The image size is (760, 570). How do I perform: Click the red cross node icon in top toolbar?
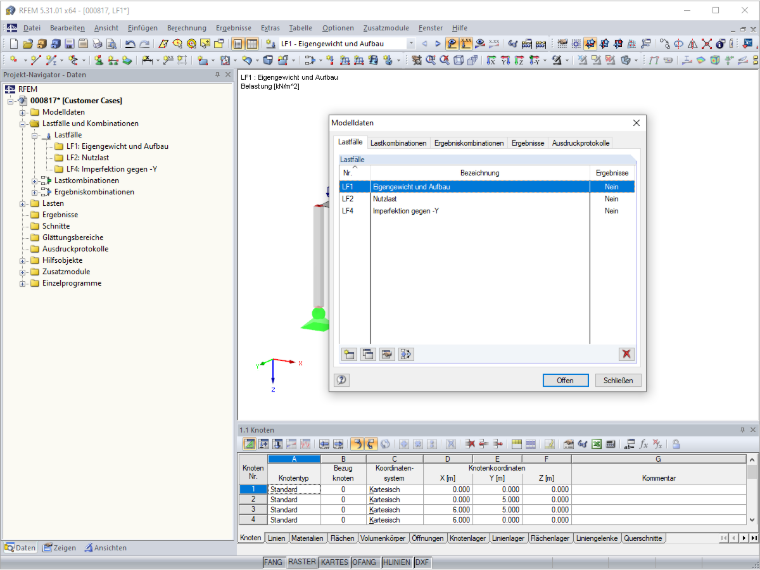coord(707,44)
